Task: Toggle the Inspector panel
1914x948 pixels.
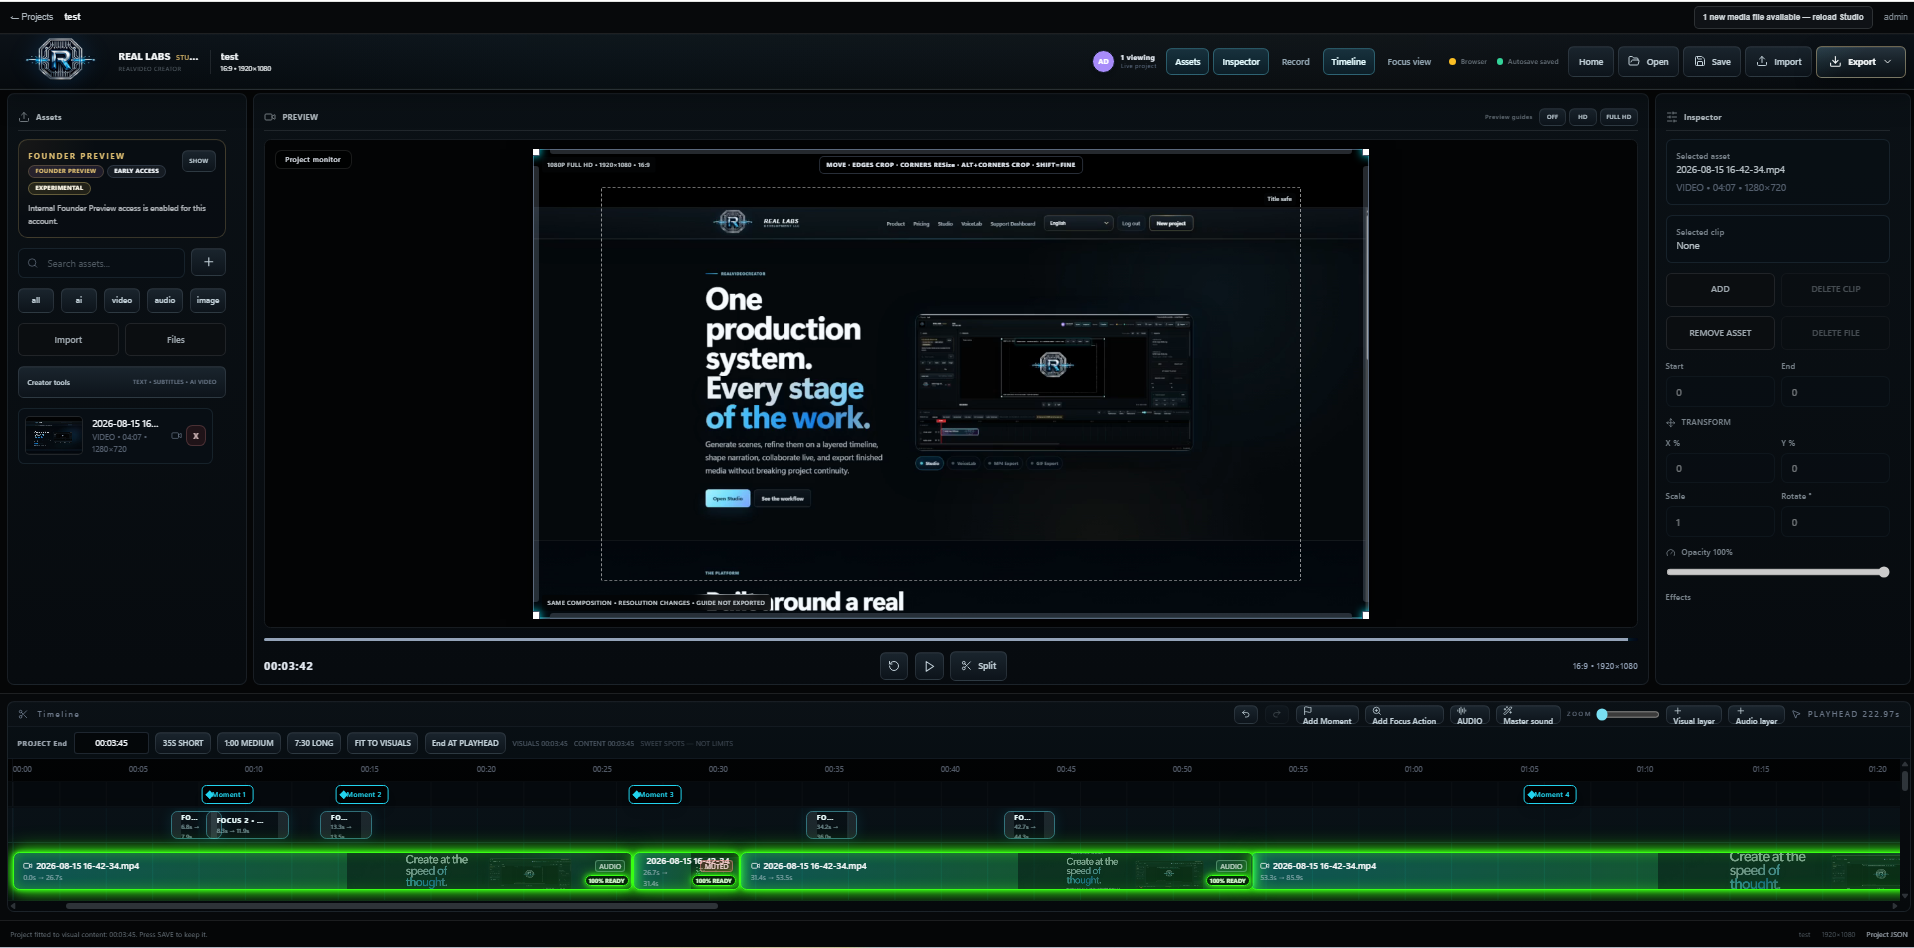Action: pos(1241,62)
